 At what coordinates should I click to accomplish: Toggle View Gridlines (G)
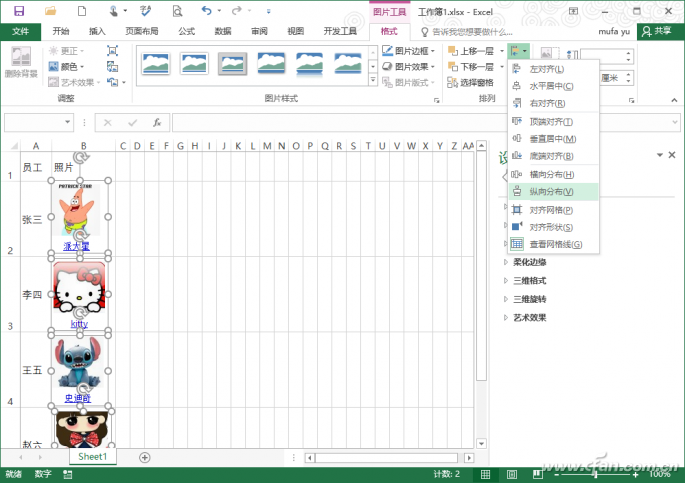click(553, 244)
